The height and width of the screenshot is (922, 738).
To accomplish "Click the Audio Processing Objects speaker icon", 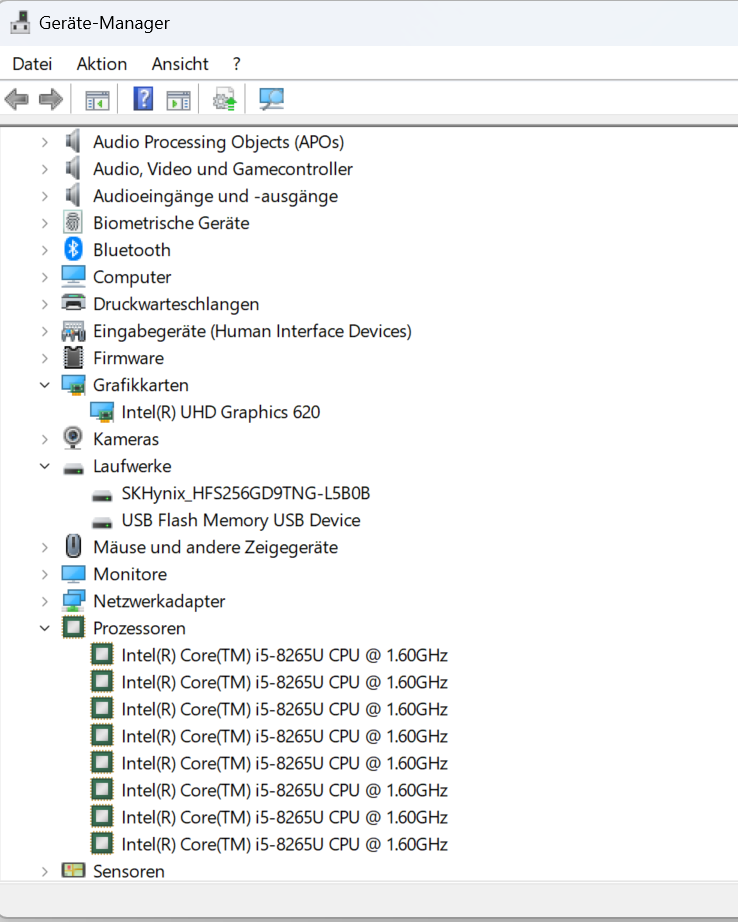I will [x=73, y=142].
